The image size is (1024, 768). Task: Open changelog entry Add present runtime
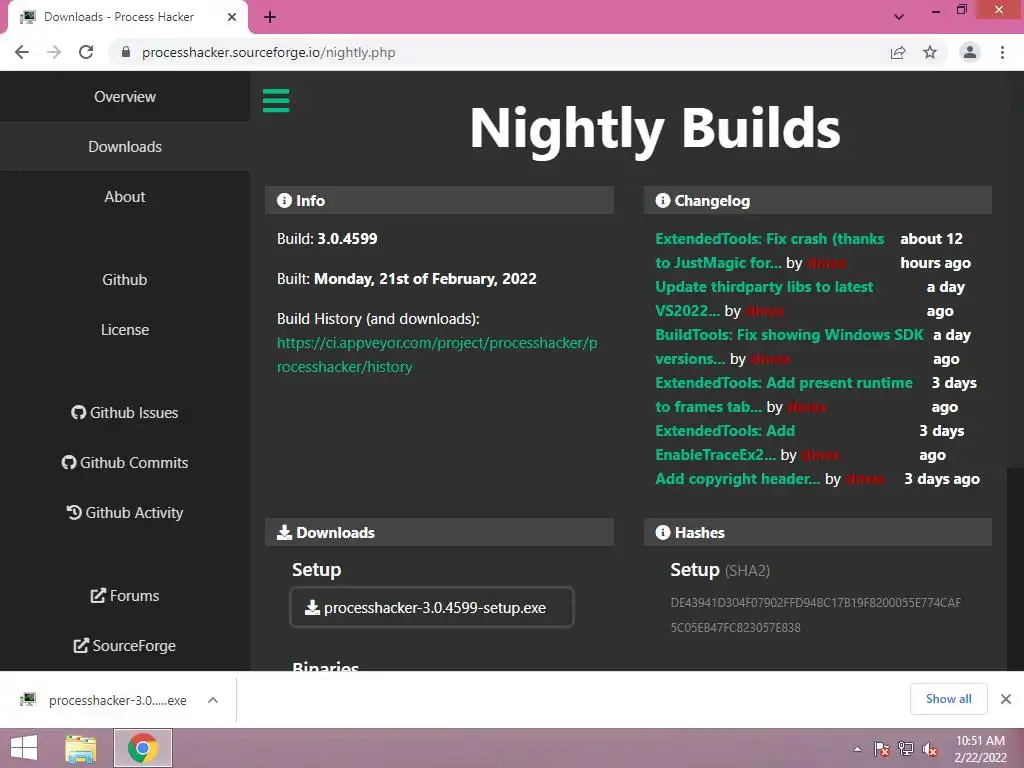(x=784, y=394)
